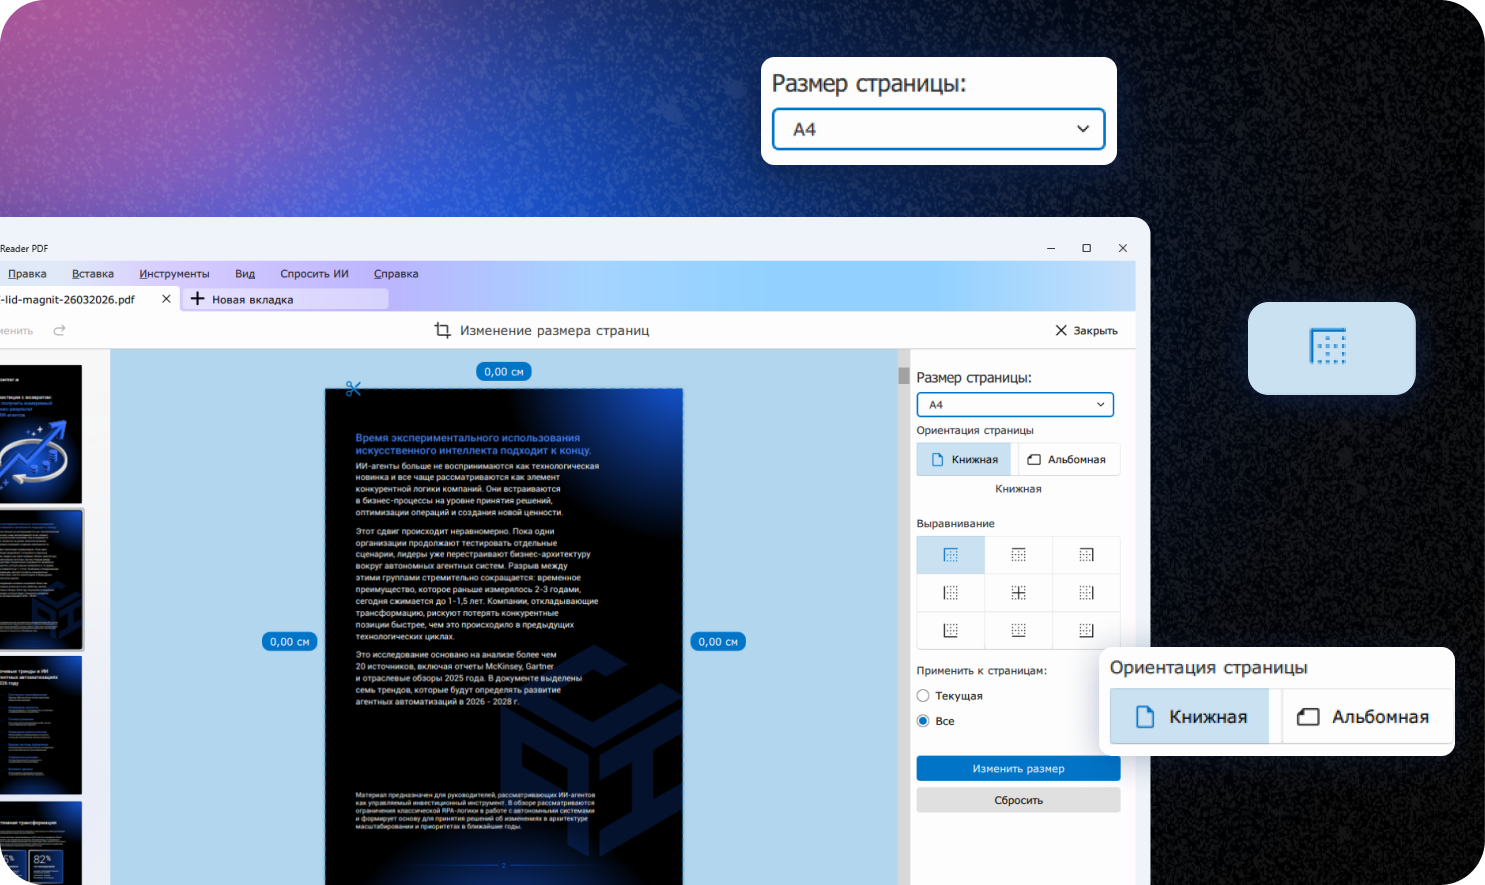Select middle-right alignment icon

coord(1086,593)
